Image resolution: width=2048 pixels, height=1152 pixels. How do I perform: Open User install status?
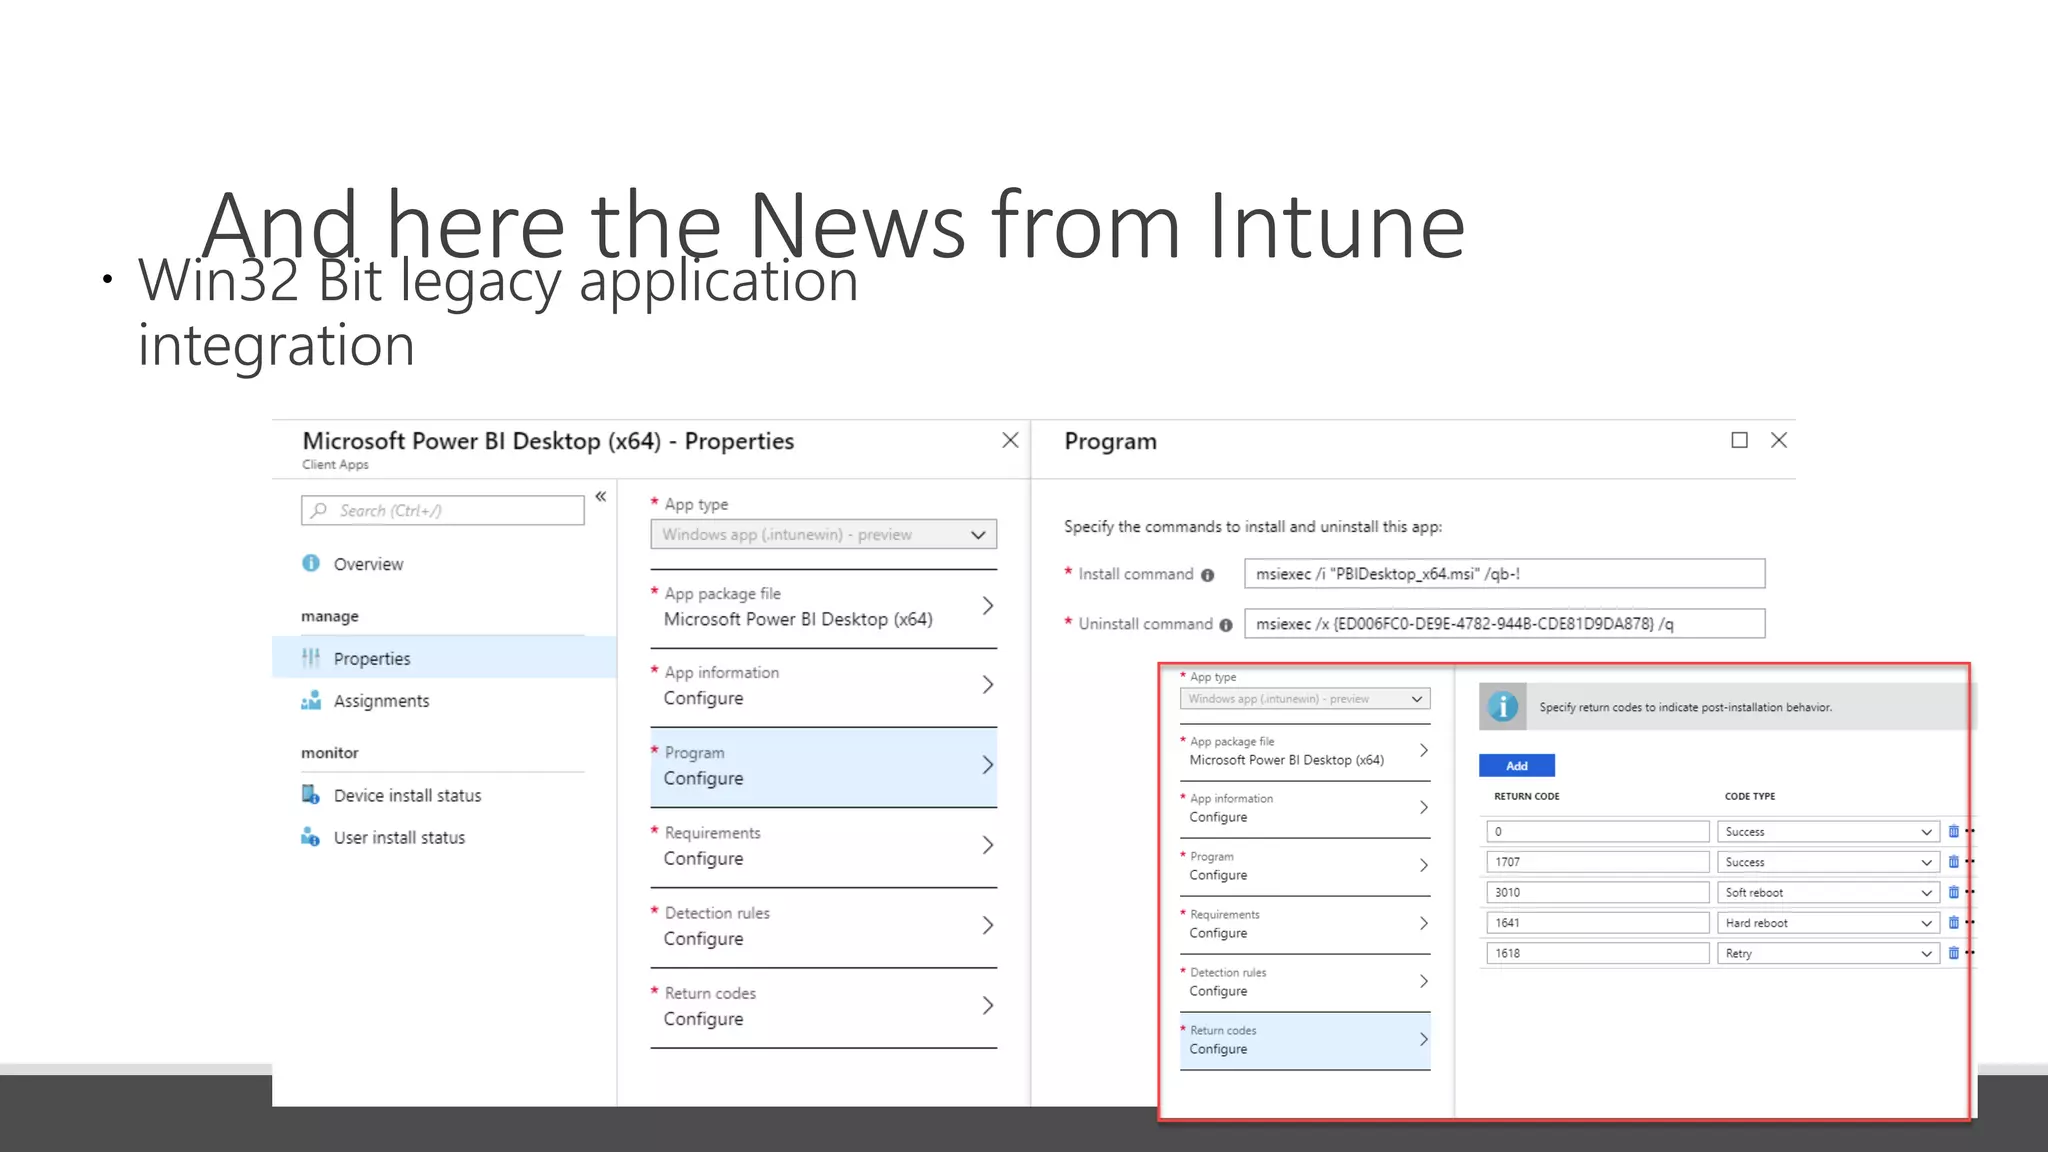(x=399, y=838)
